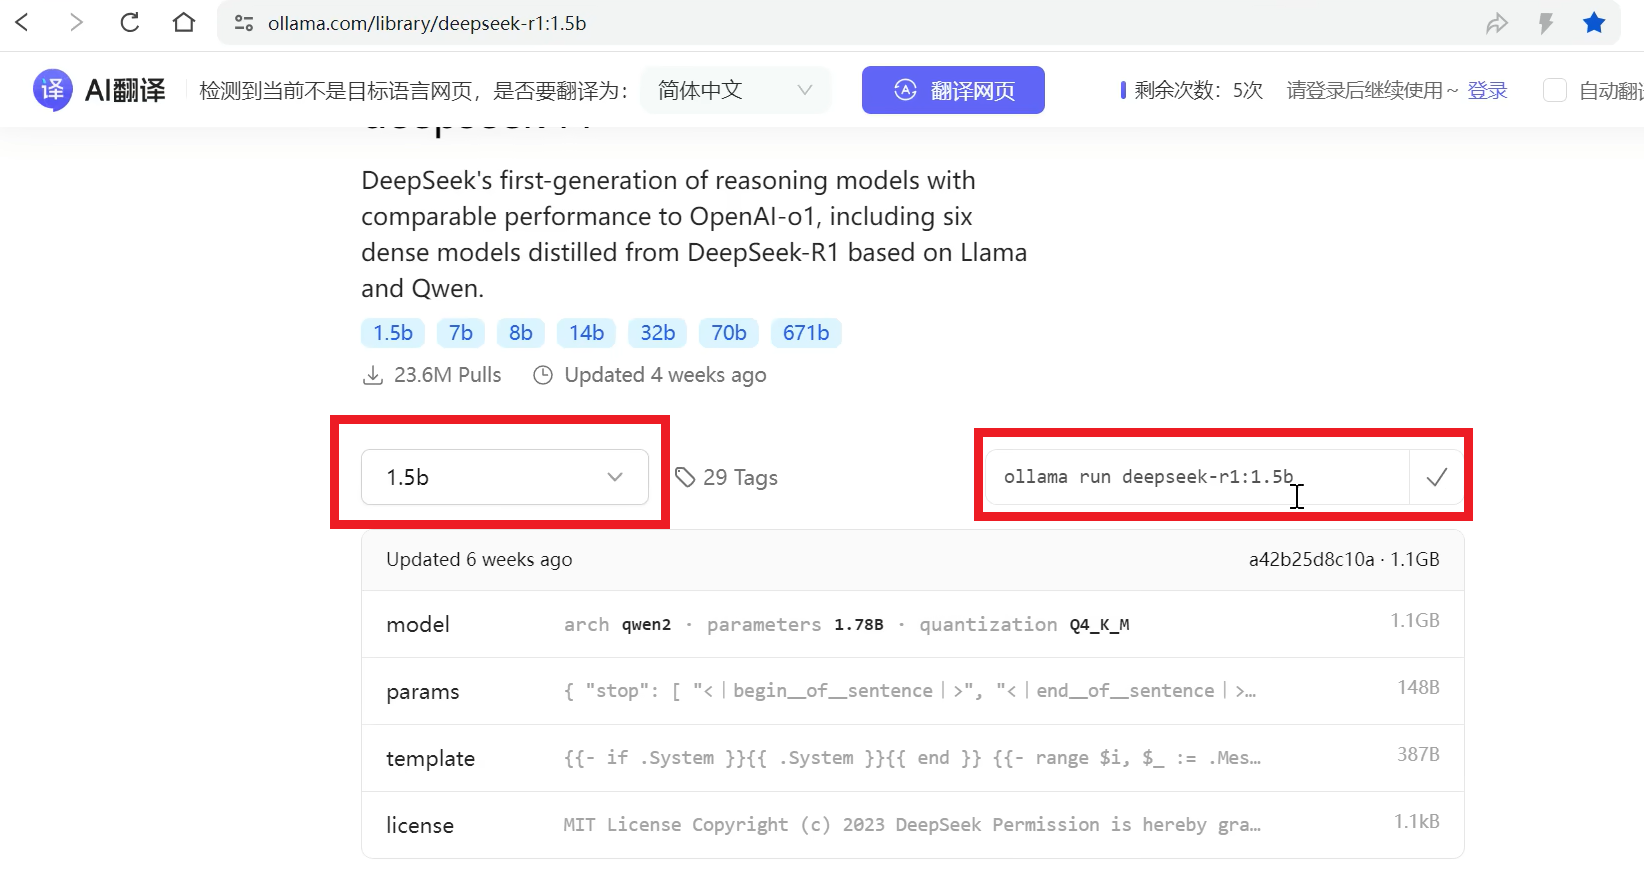Bookmark the page with the star icon
The image size is (1644, 874).
[1594, 22]
